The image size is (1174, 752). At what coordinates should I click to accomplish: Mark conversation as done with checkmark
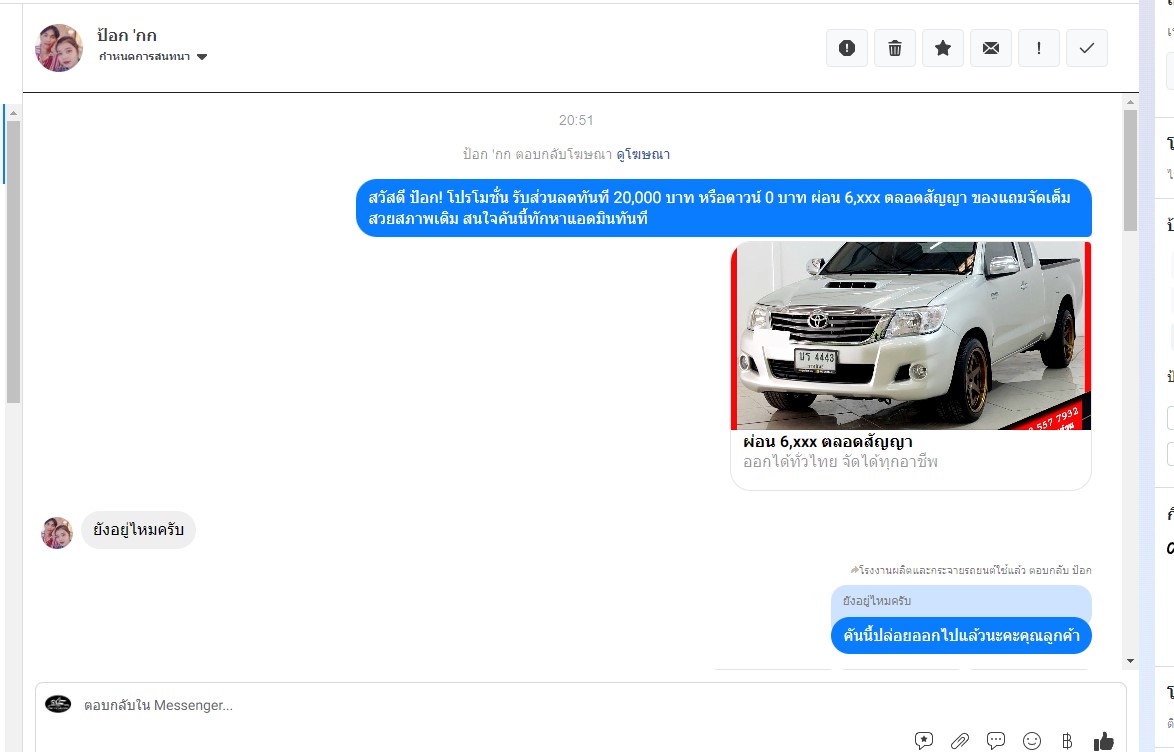coord(1087,48)
